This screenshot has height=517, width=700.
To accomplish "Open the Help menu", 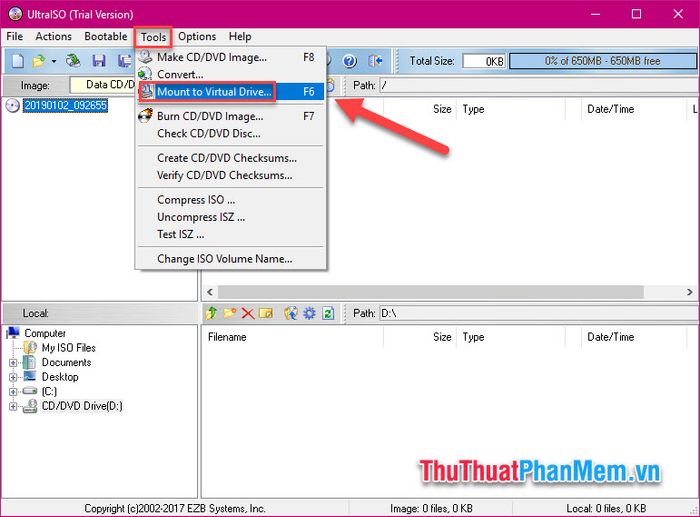I will click(x=240, y=36).
